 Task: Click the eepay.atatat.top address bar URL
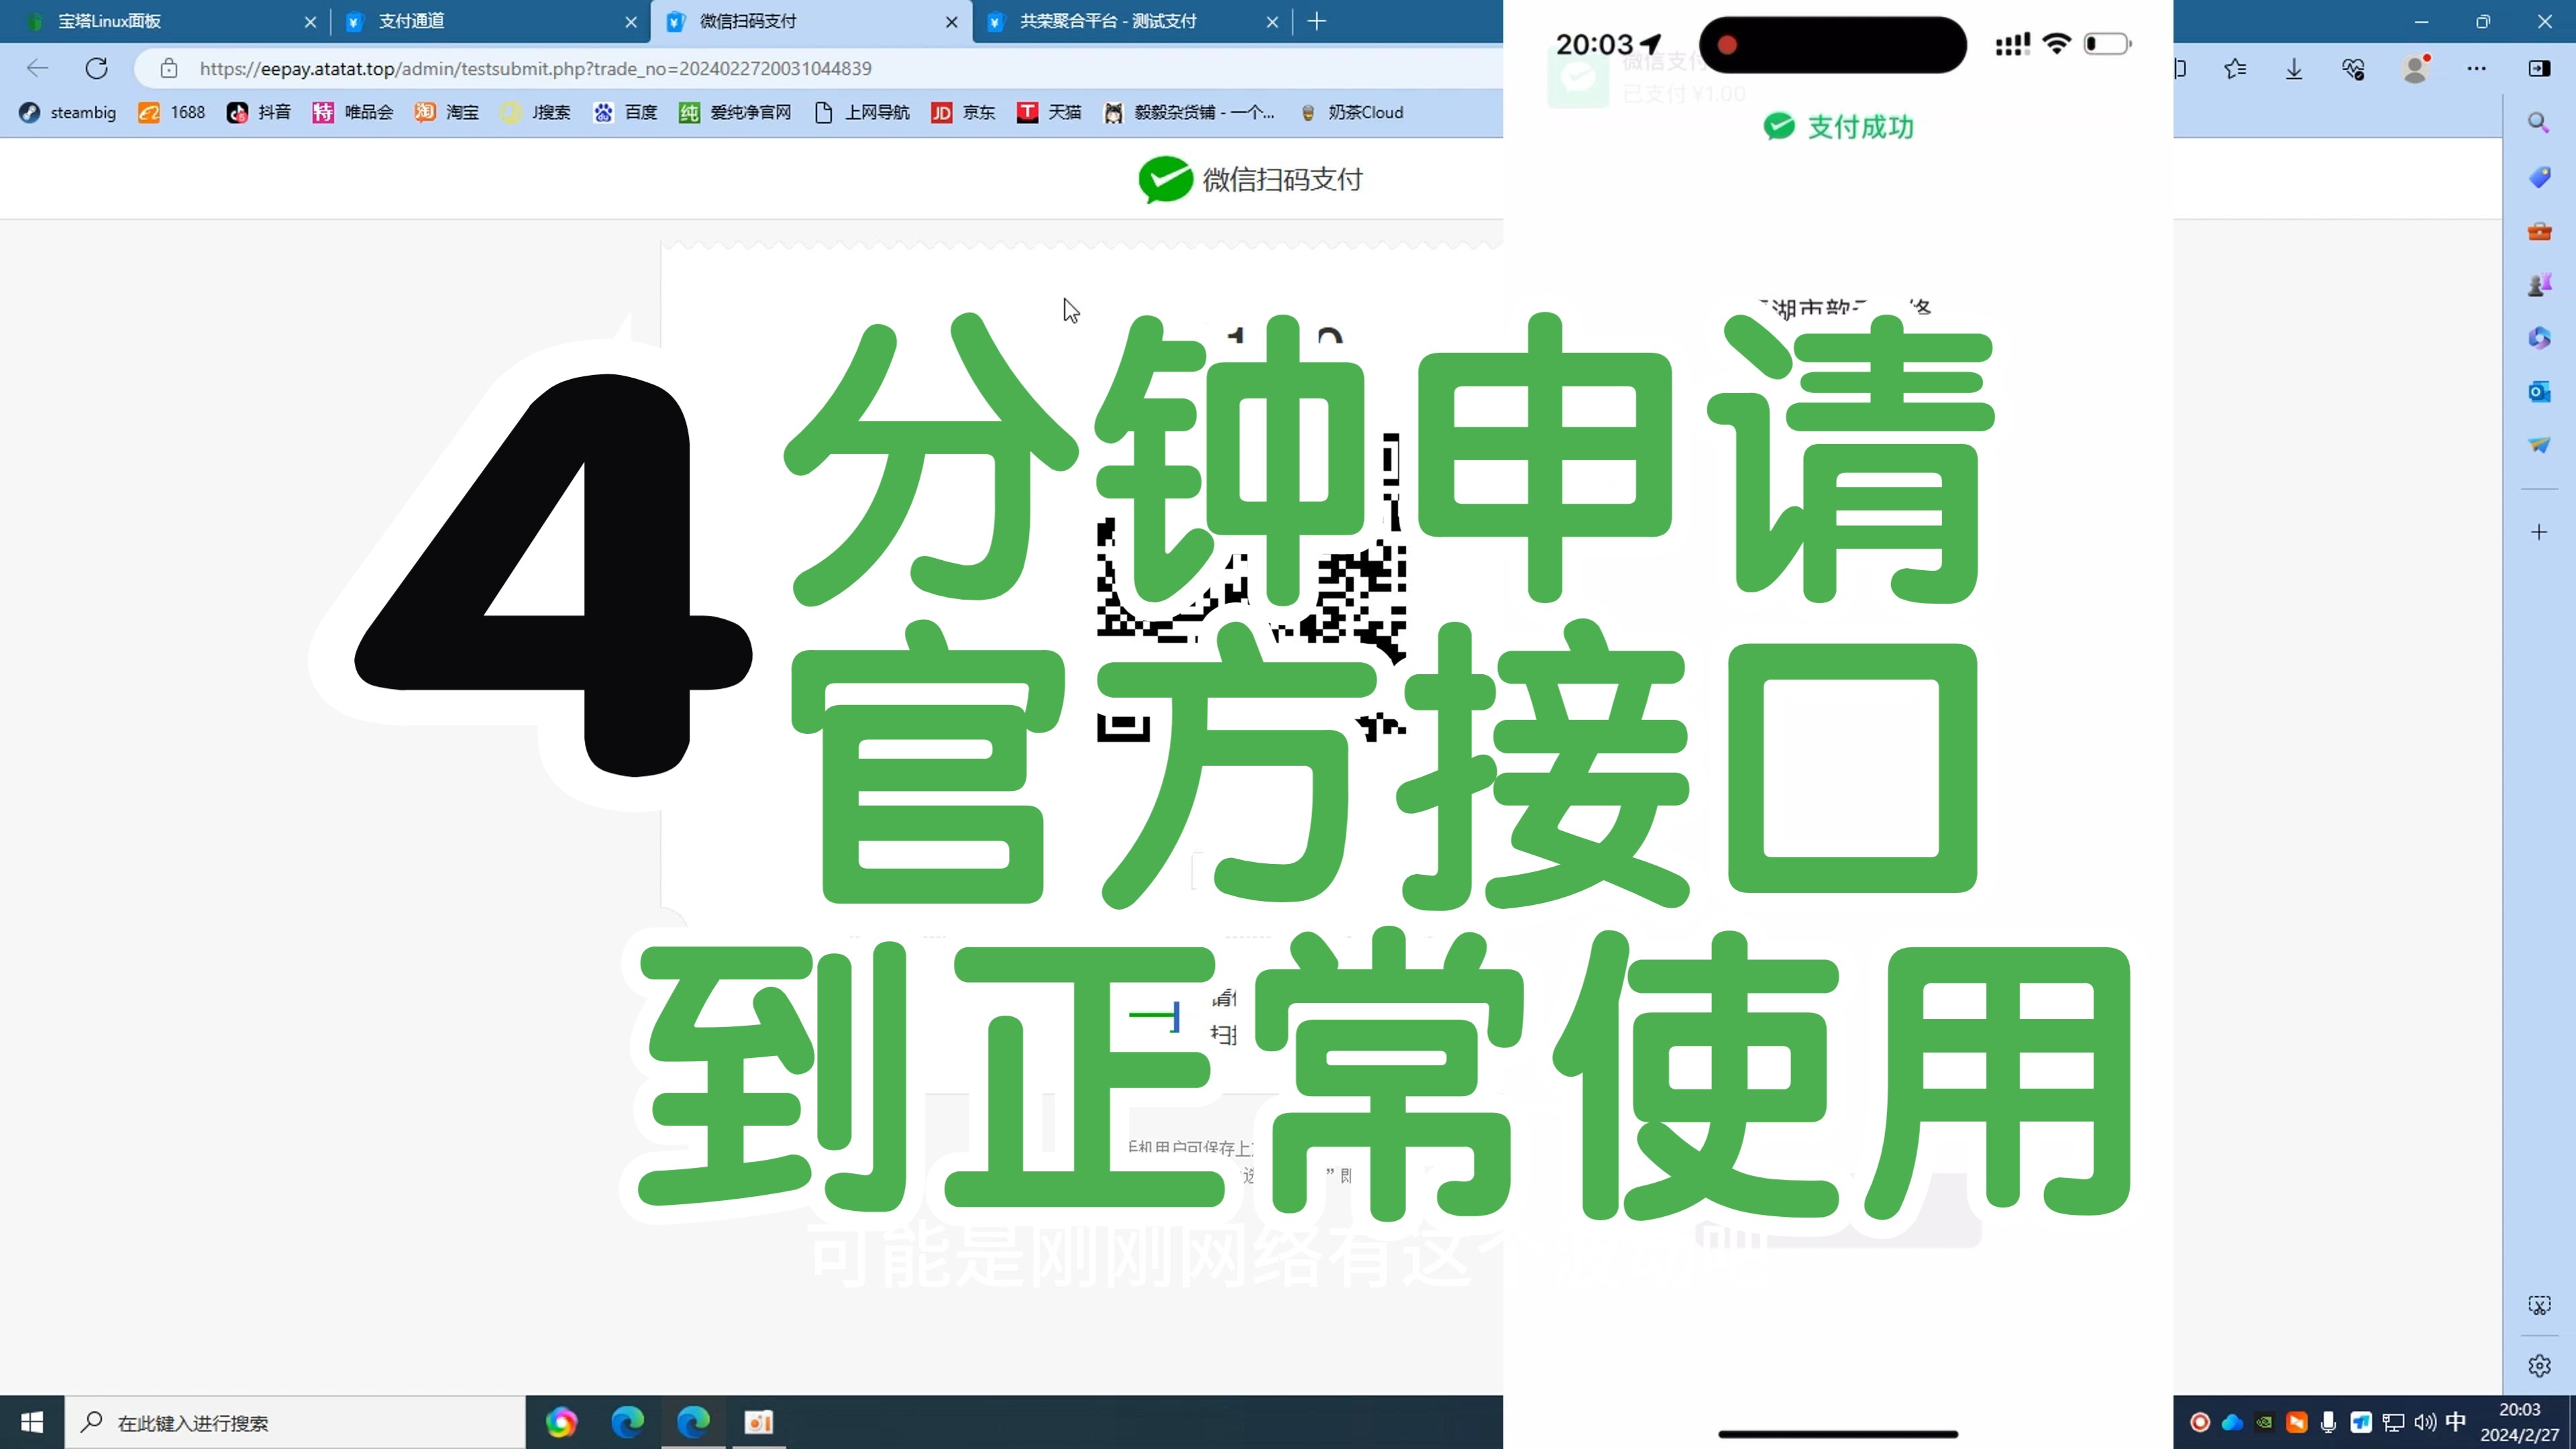click(x=535, y=68)
